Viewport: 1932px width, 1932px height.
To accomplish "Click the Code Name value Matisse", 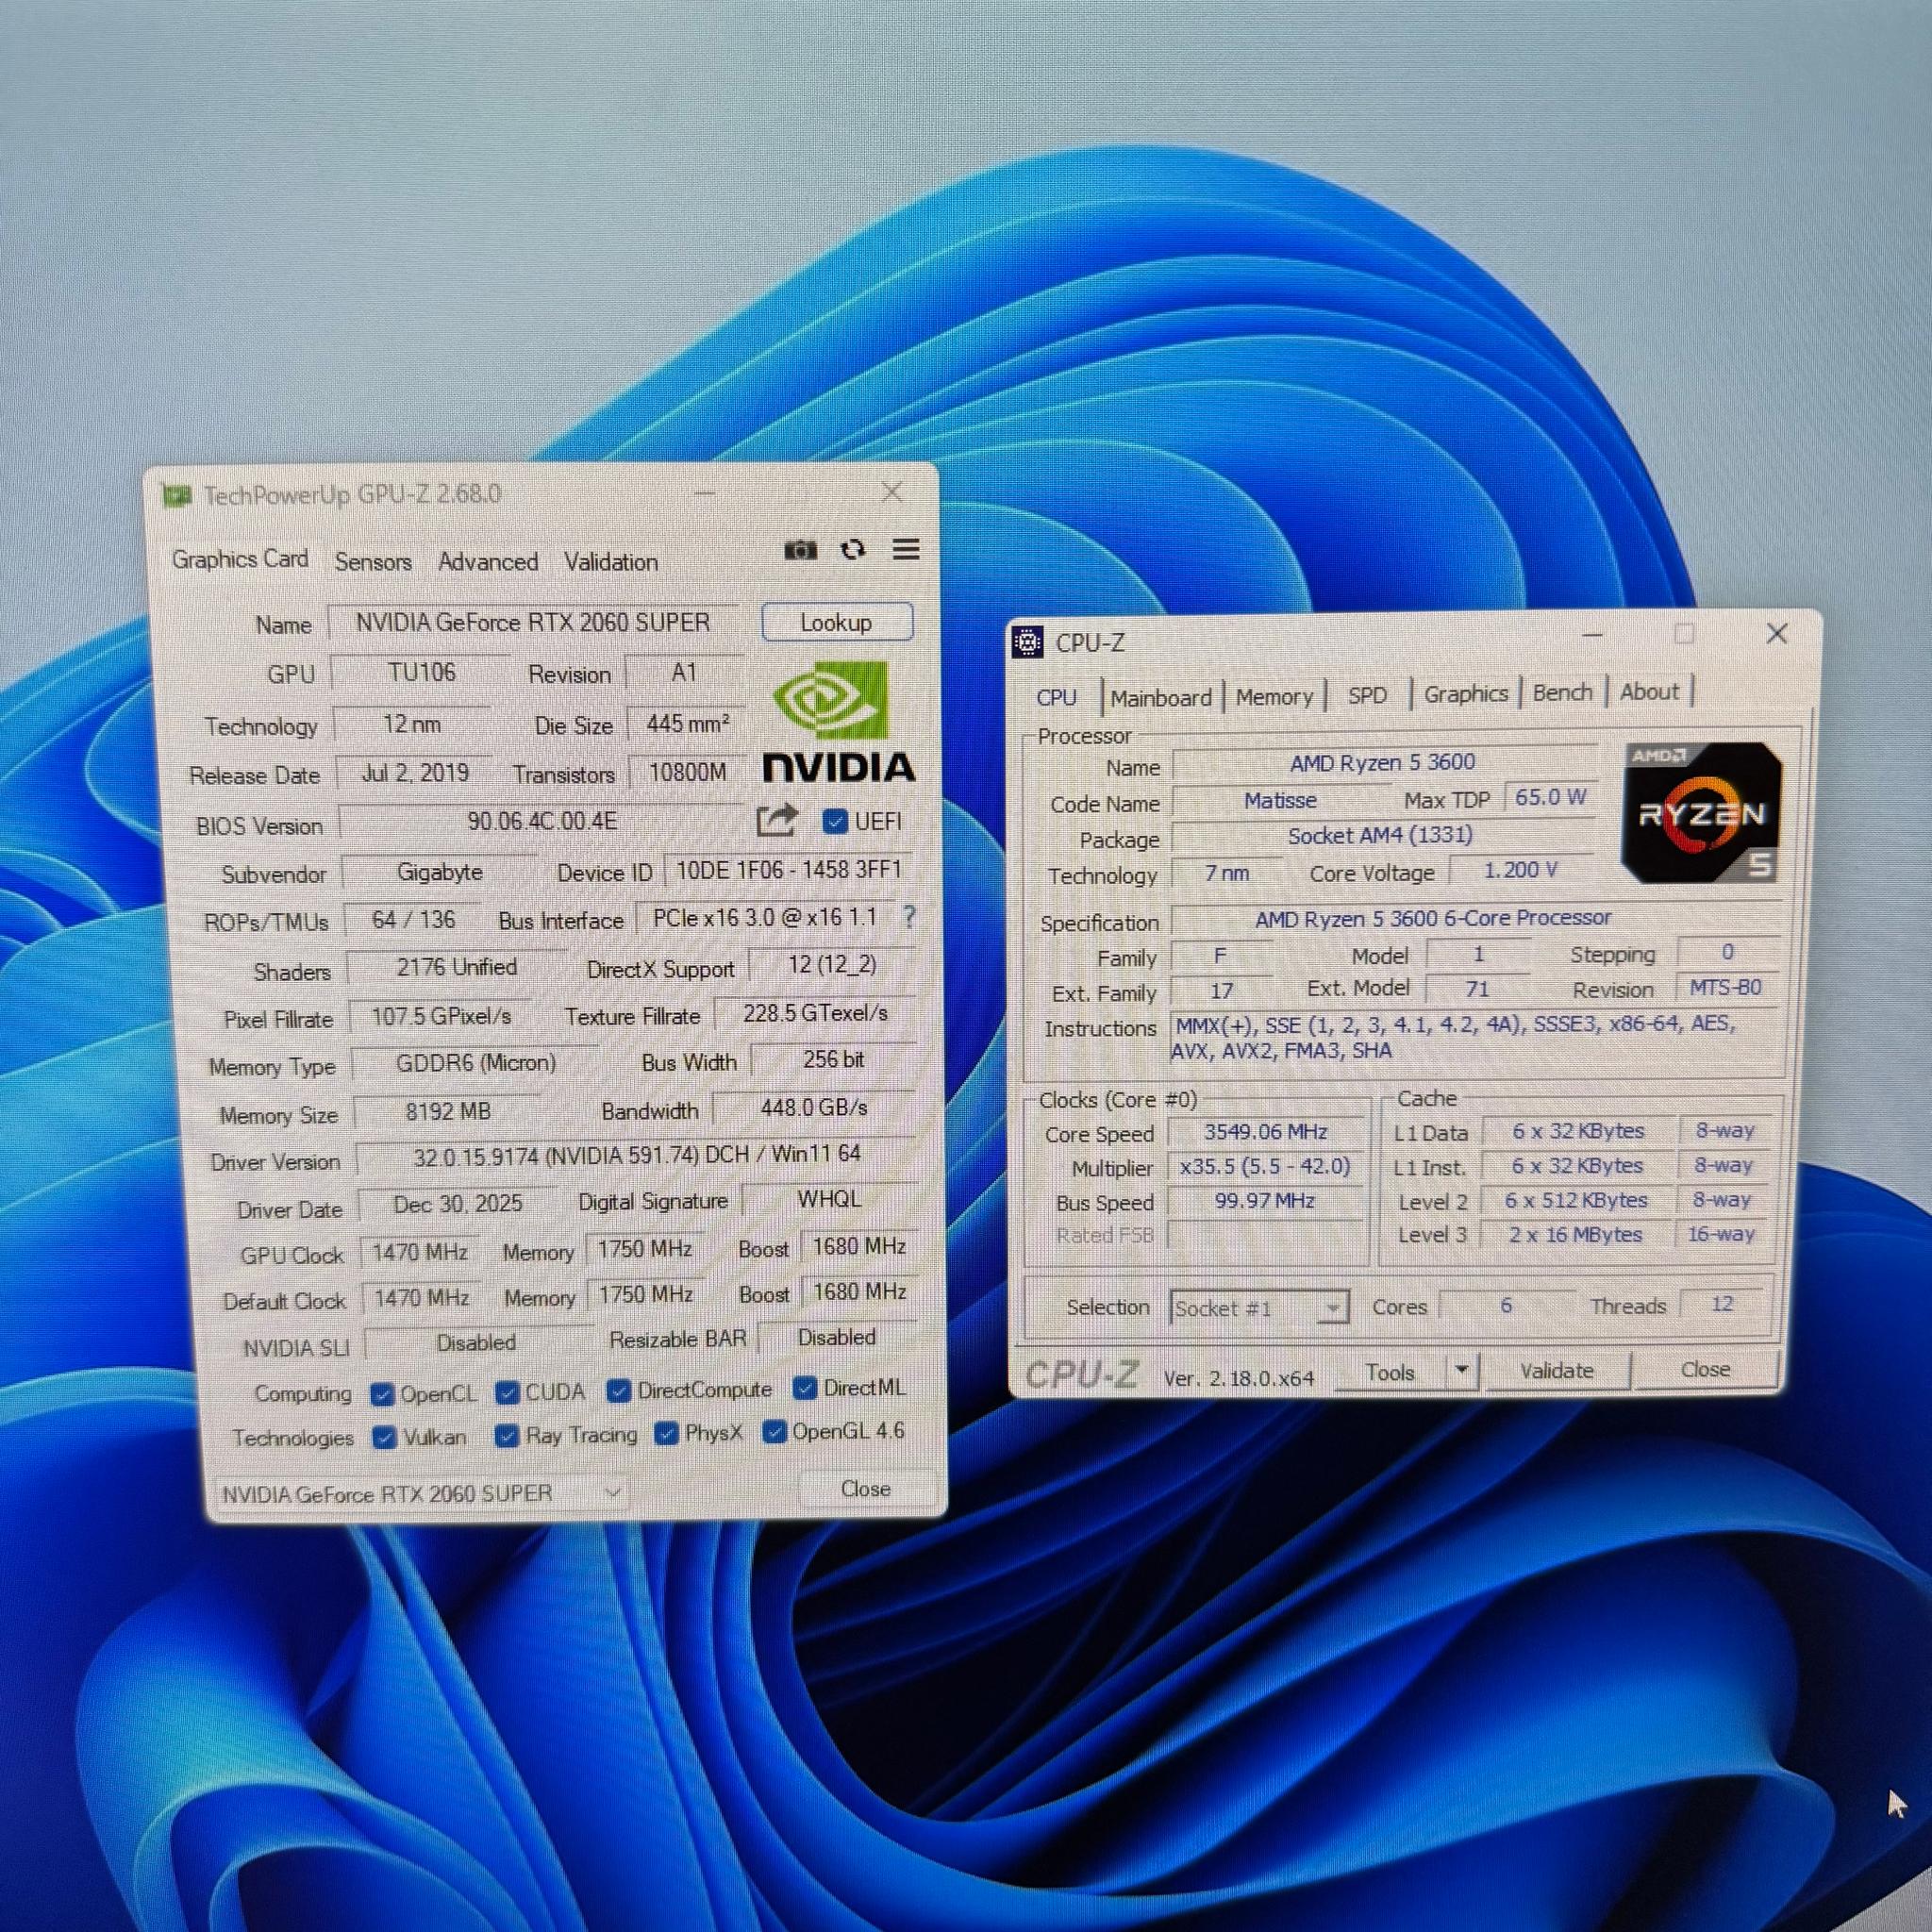I will (x=1280, y=801).
